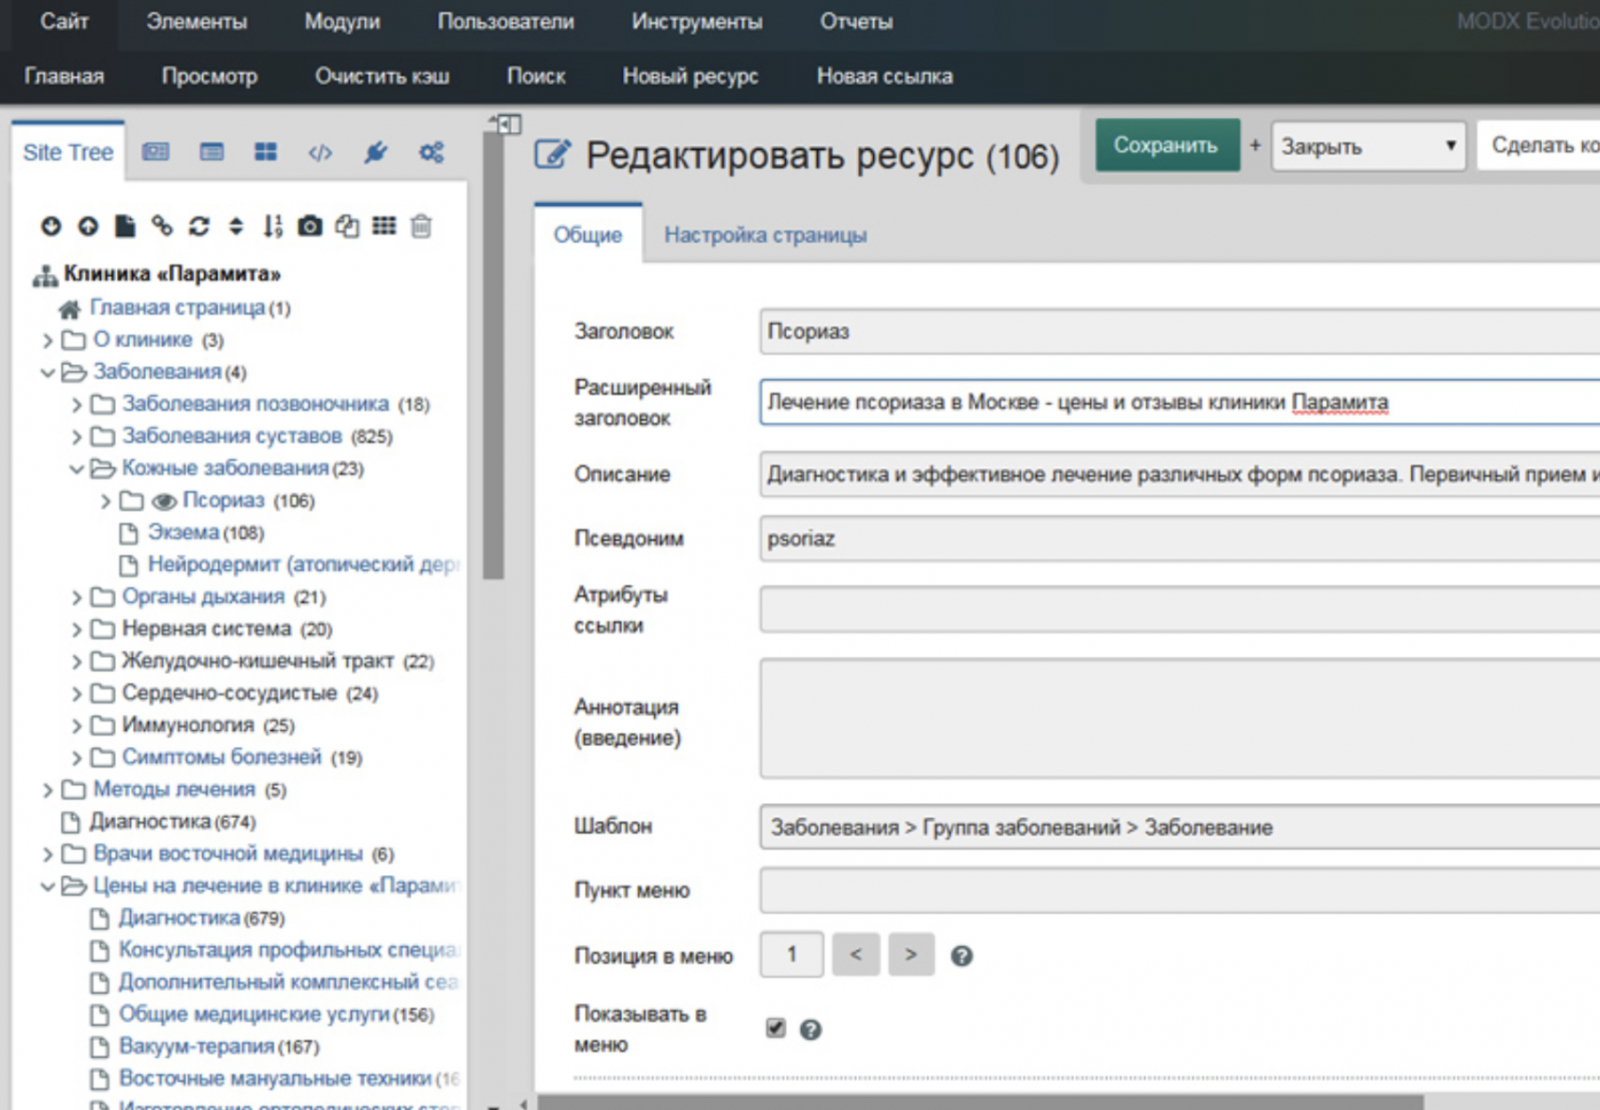Open the code snippets tab icon
The width and height of the screenshot is (1600, 1110).
[x=320, y=153]
